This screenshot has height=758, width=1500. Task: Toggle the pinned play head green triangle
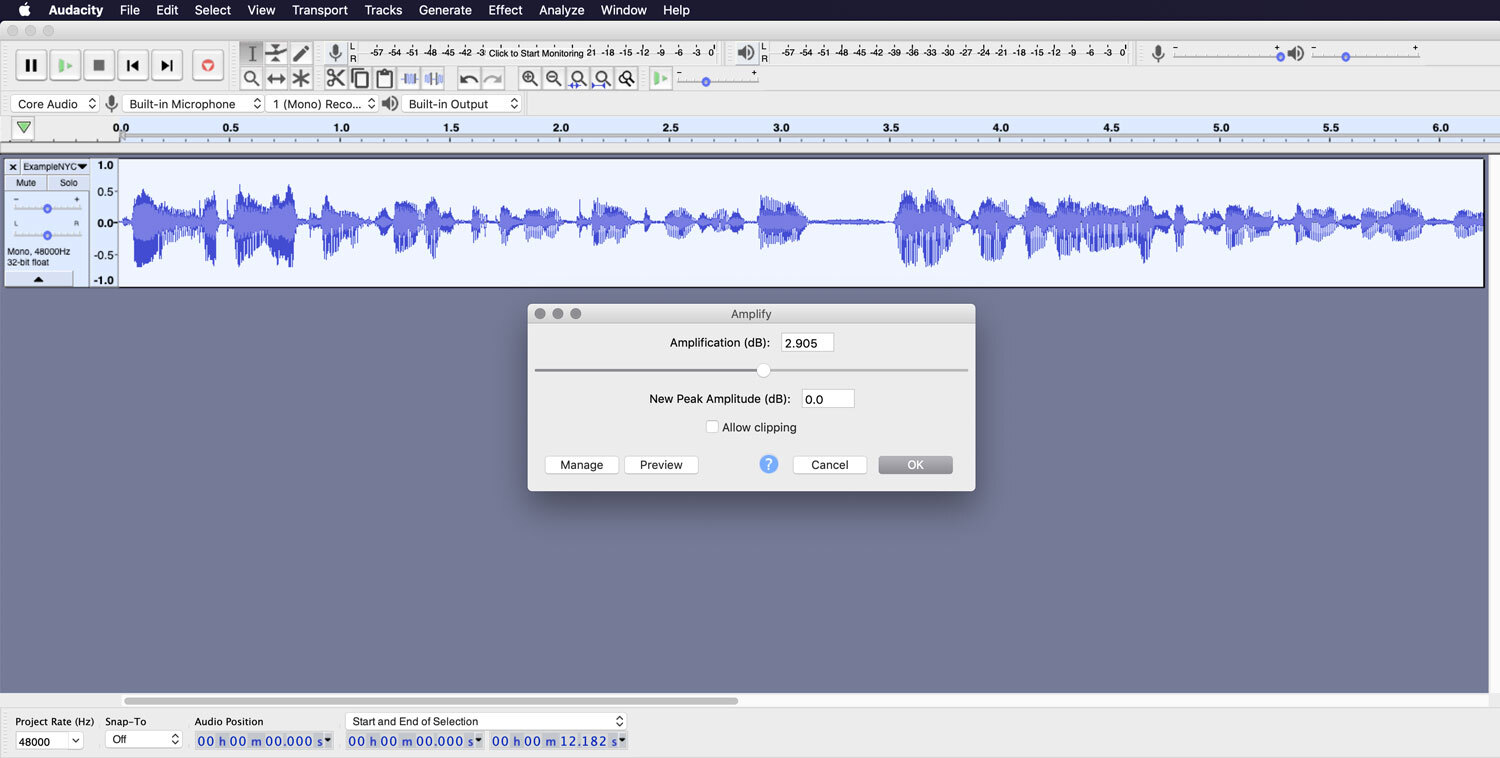pos(23,128)
